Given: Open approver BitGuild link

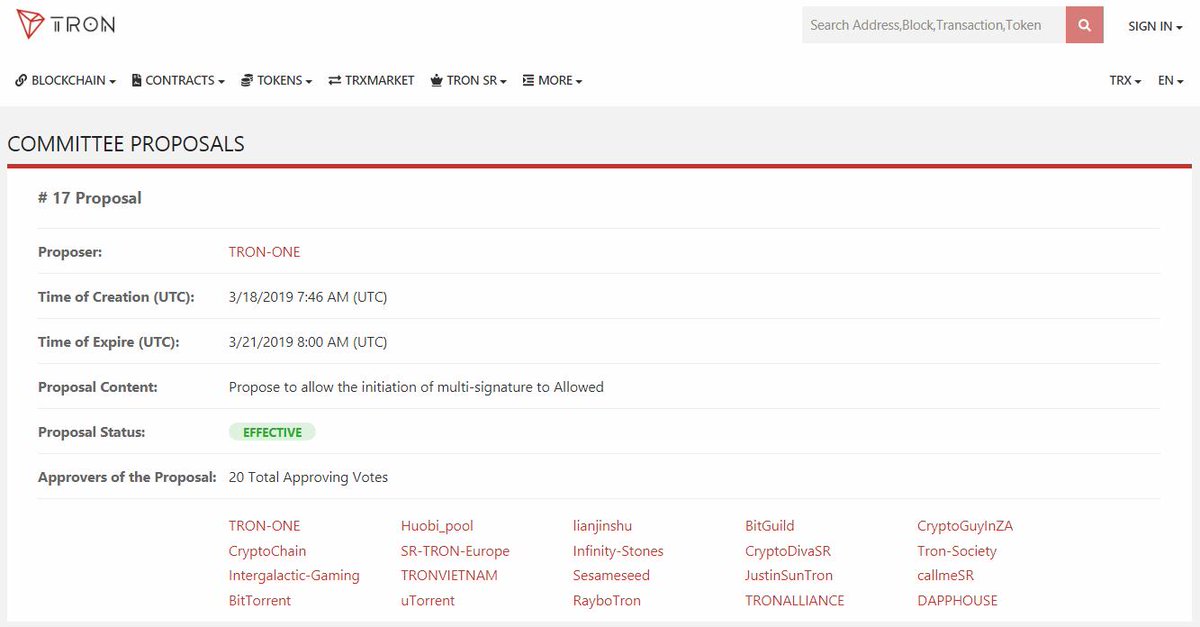Looking at the screenshot, I should 770,526.
